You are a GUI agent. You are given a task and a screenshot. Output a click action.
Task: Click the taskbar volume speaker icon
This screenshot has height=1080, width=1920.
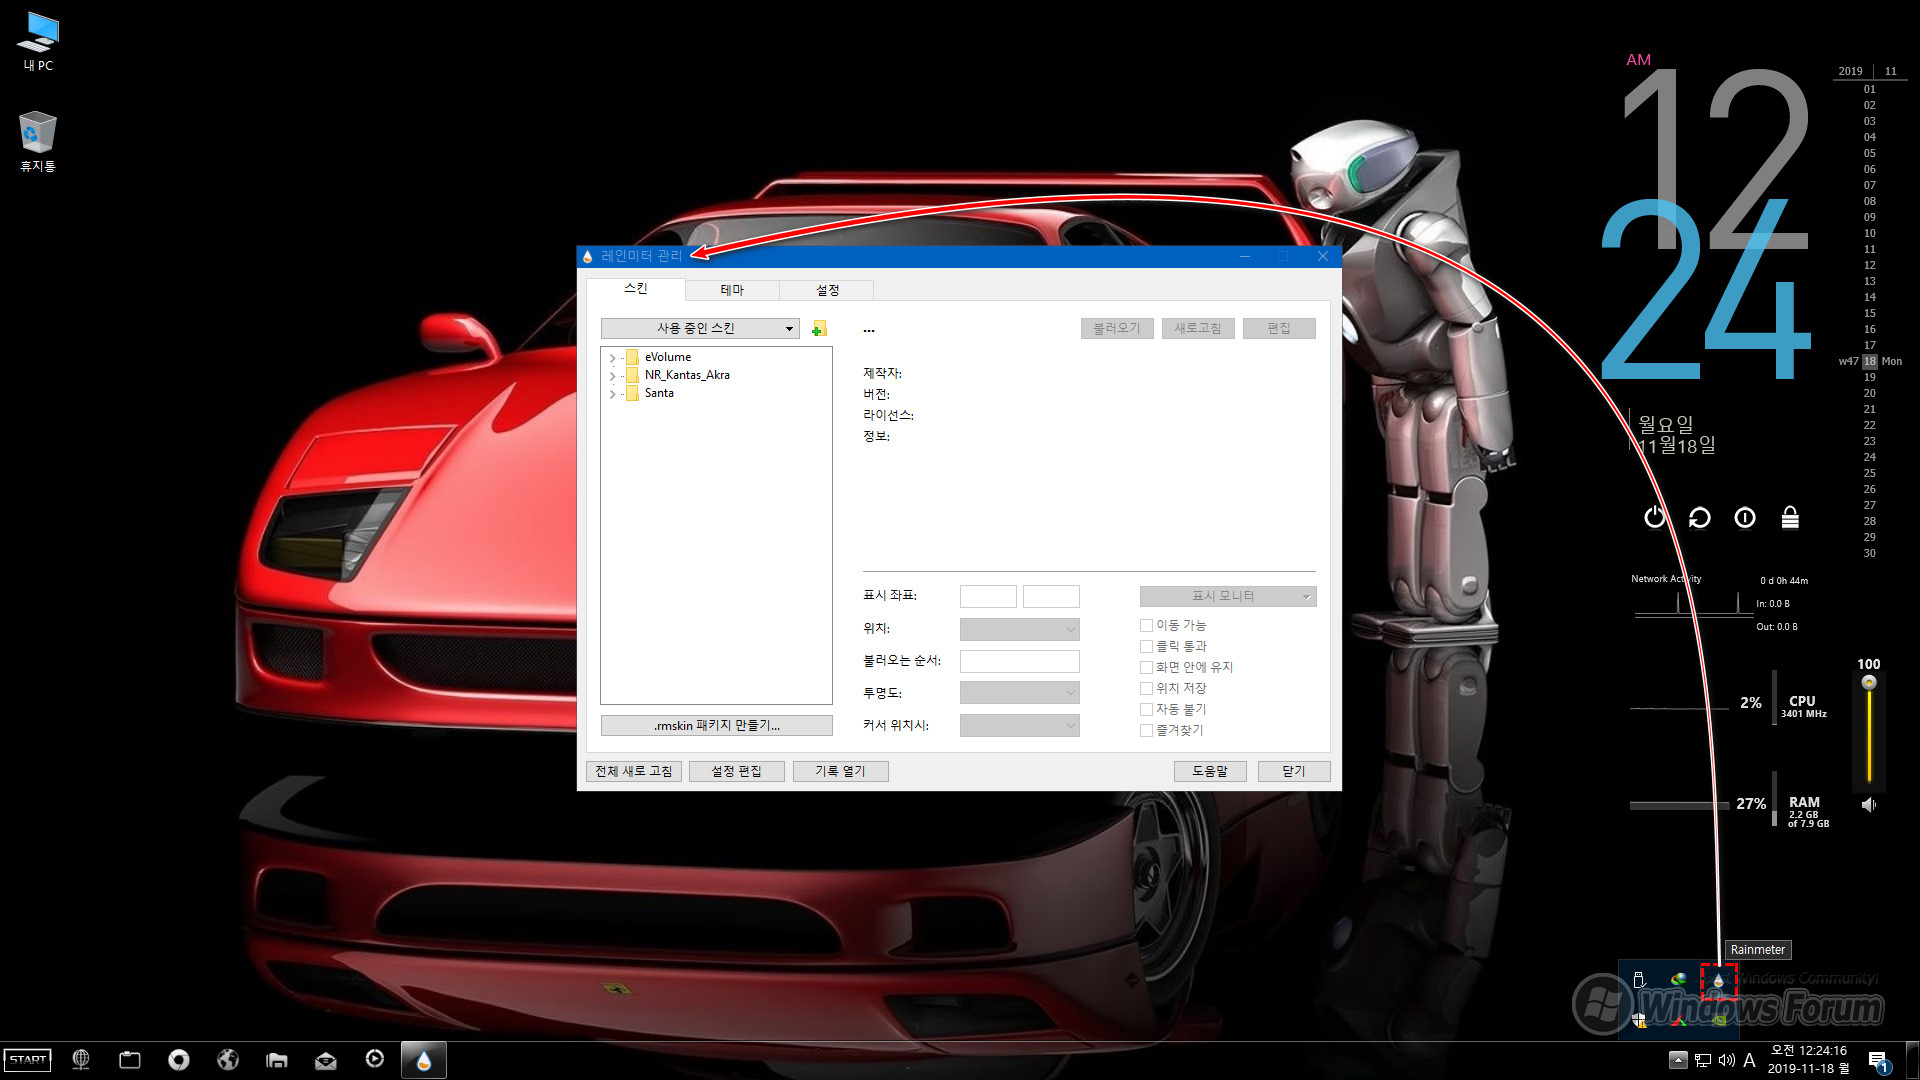(1727, 1060)
